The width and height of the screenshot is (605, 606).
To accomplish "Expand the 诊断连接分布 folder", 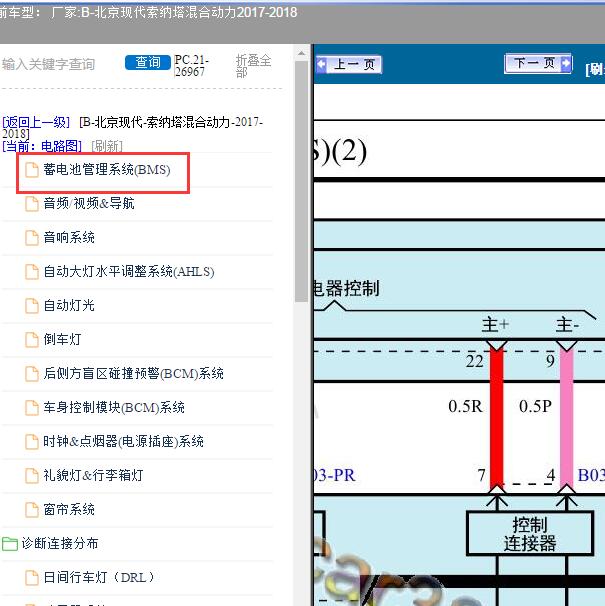I will point(60,543).
